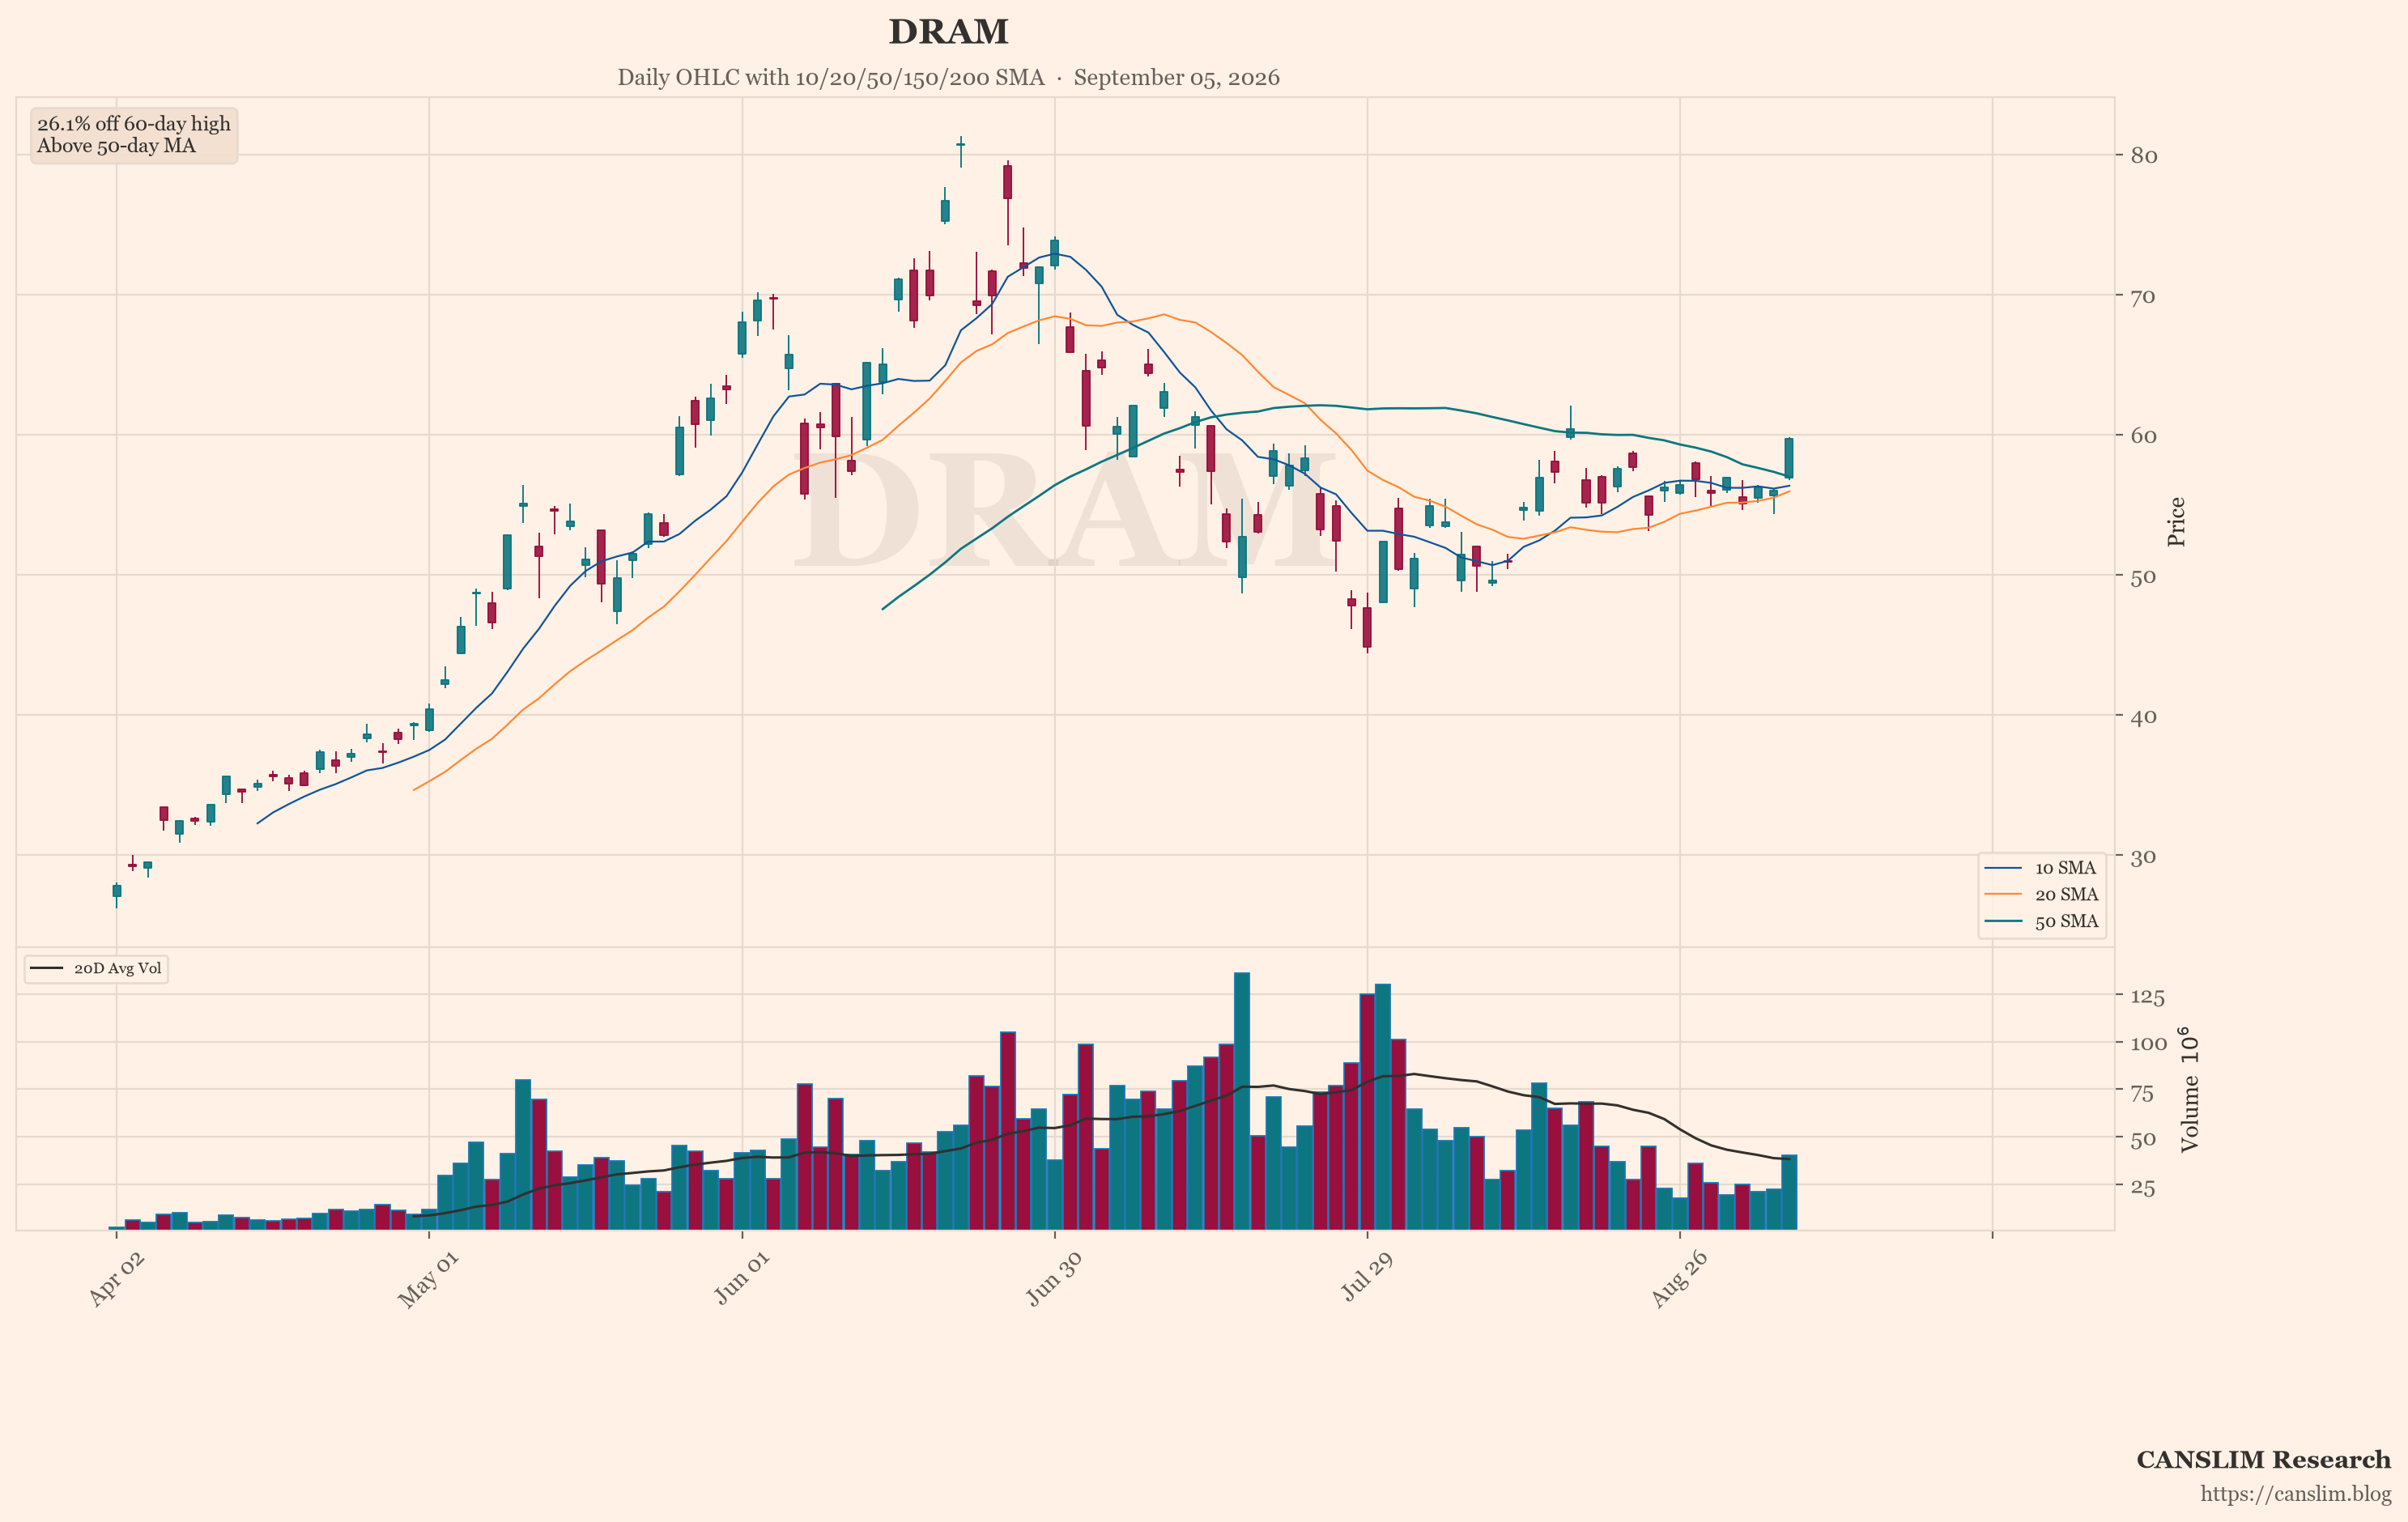
Task: Click the 50 SMA teal line swatch in legend
Action: point(2003,922)
